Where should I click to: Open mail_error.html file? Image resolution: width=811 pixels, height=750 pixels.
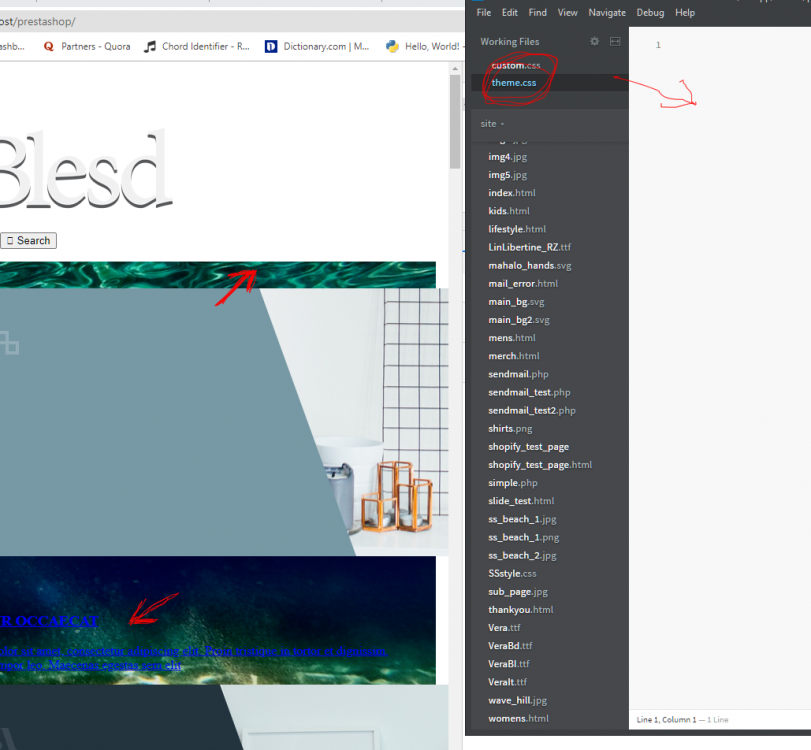(523, 283)
